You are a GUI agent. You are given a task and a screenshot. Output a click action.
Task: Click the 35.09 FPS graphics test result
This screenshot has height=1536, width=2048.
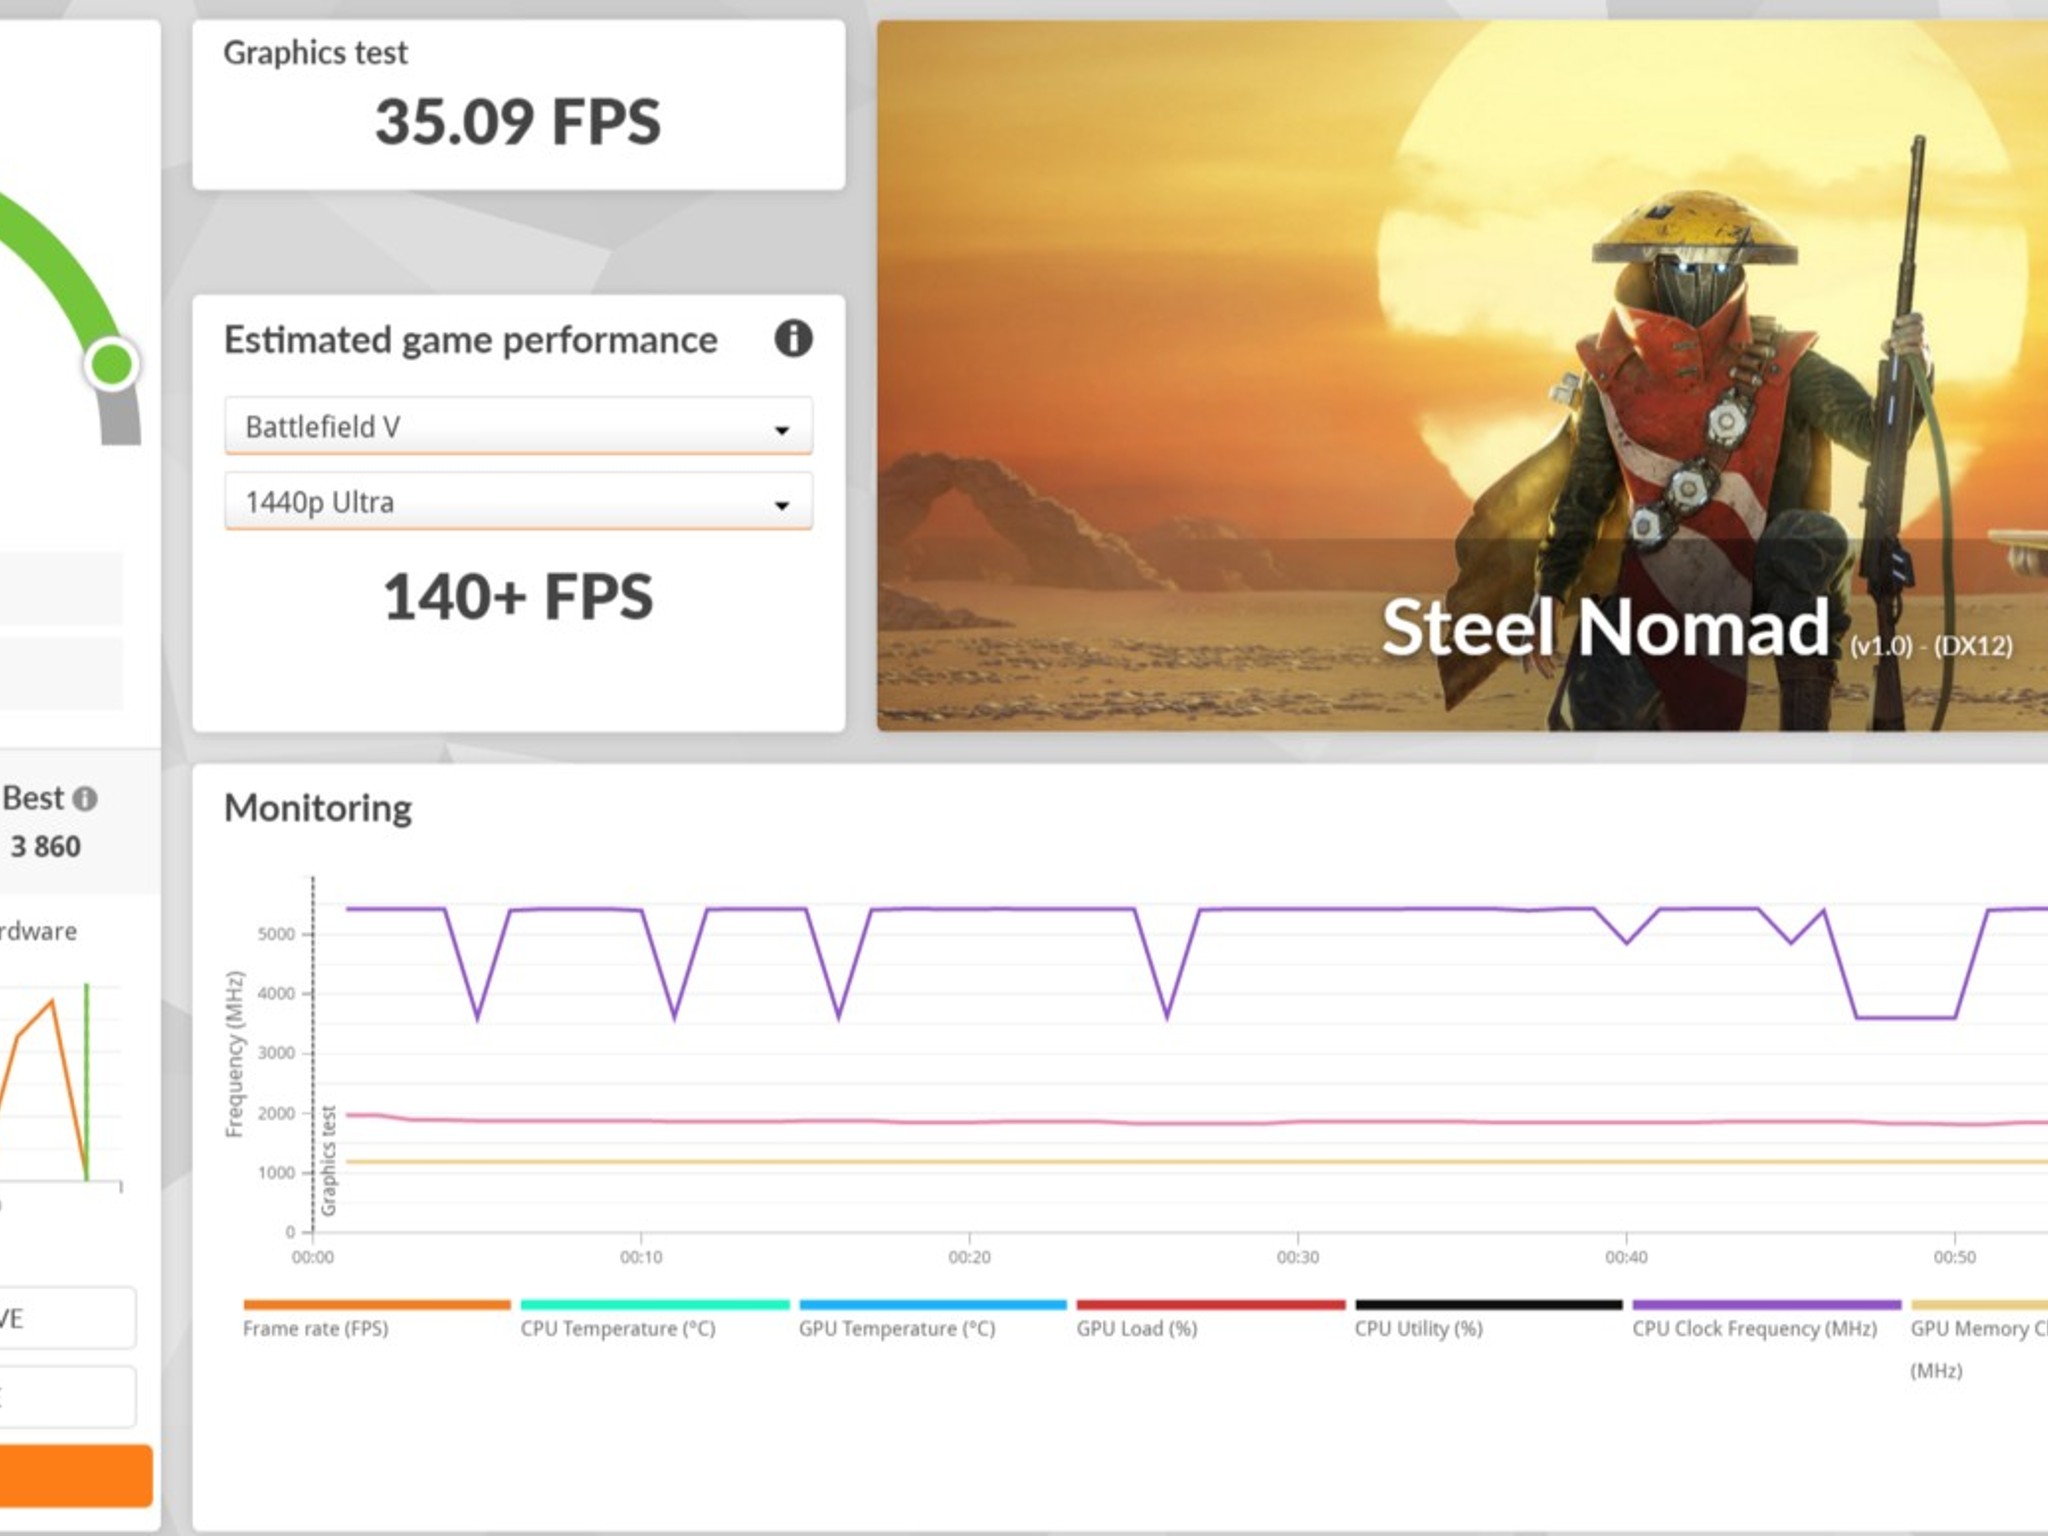click(x=518, y=122)
